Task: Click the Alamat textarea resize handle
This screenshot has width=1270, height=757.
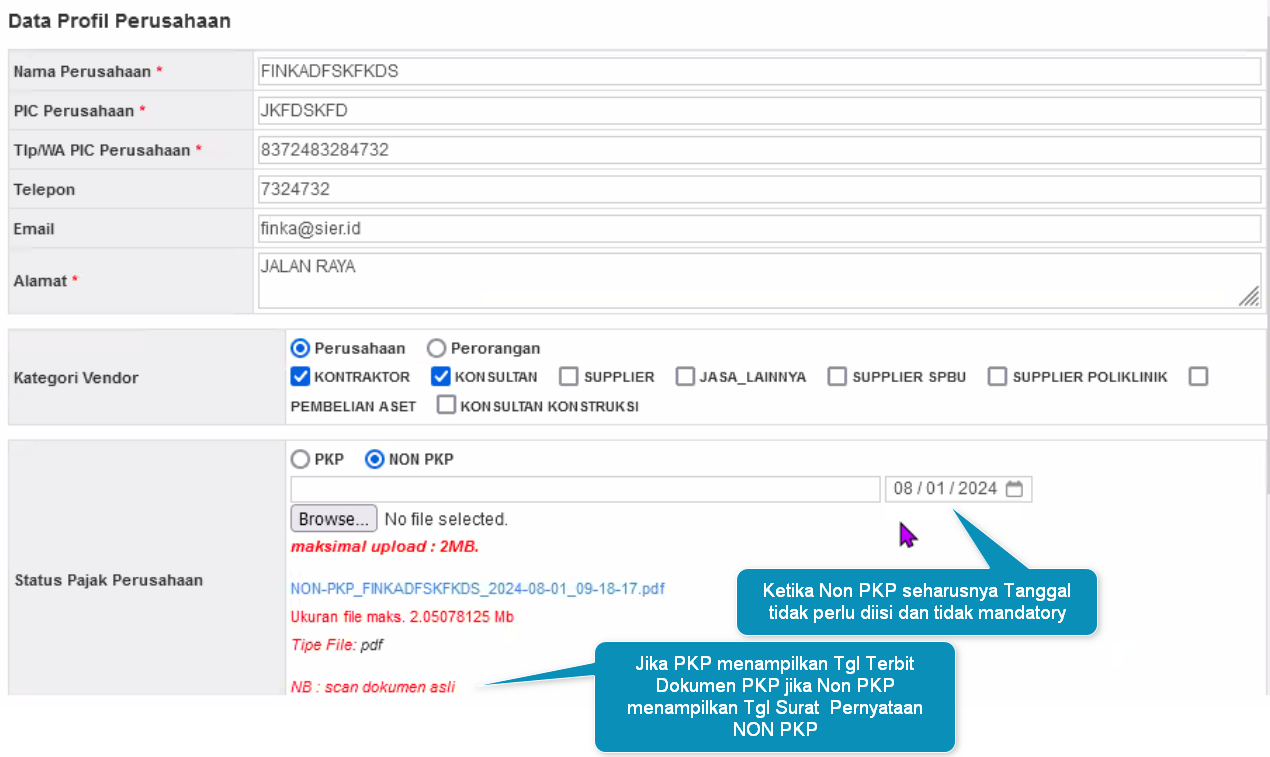Action: pos(1249,296)
